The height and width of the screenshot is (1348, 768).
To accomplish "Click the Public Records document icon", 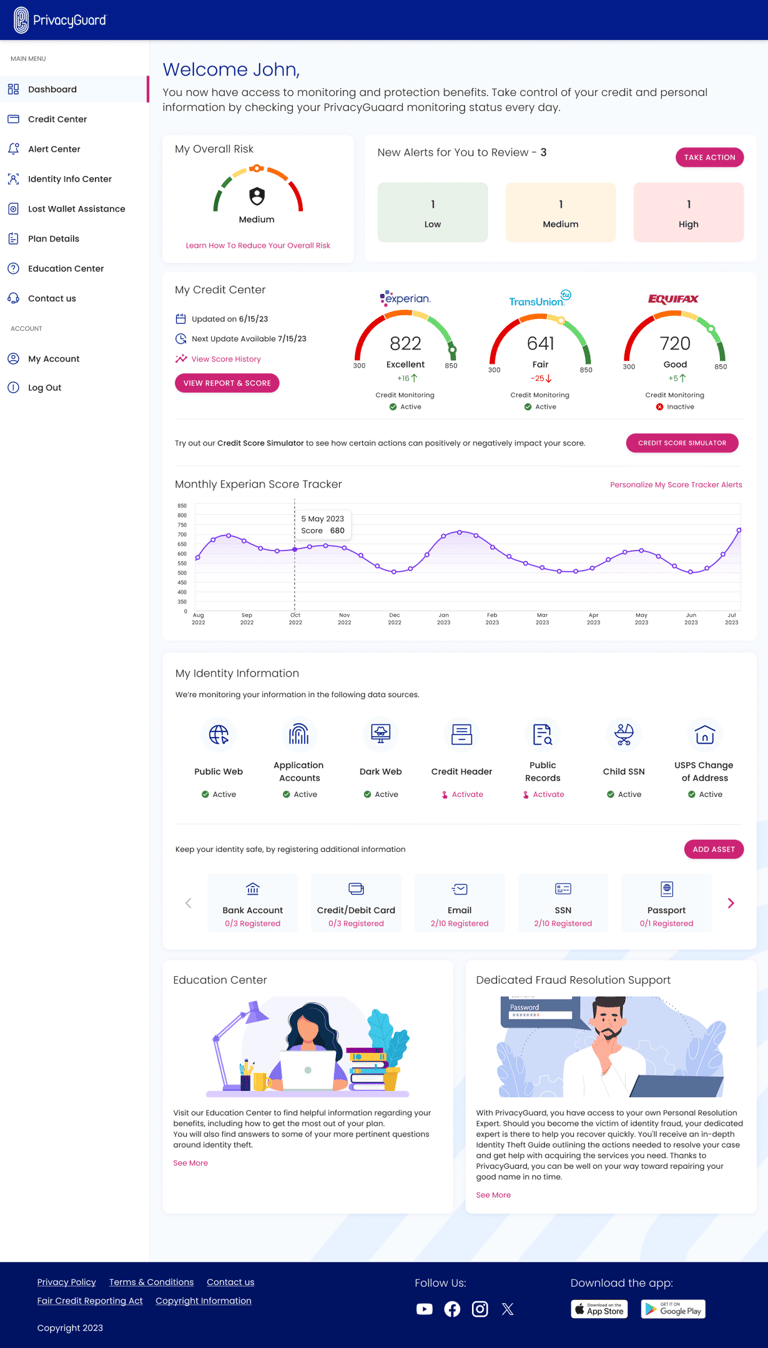I will point(542,735).
